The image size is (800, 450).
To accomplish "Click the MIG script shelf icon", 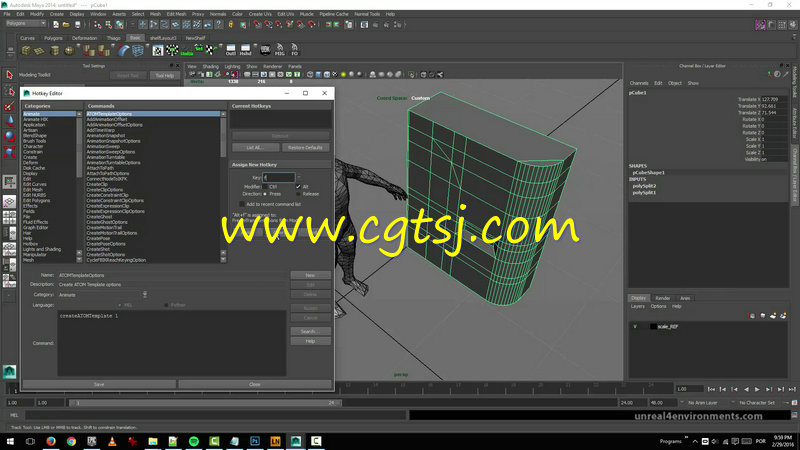I will click(x=280, y=50).
